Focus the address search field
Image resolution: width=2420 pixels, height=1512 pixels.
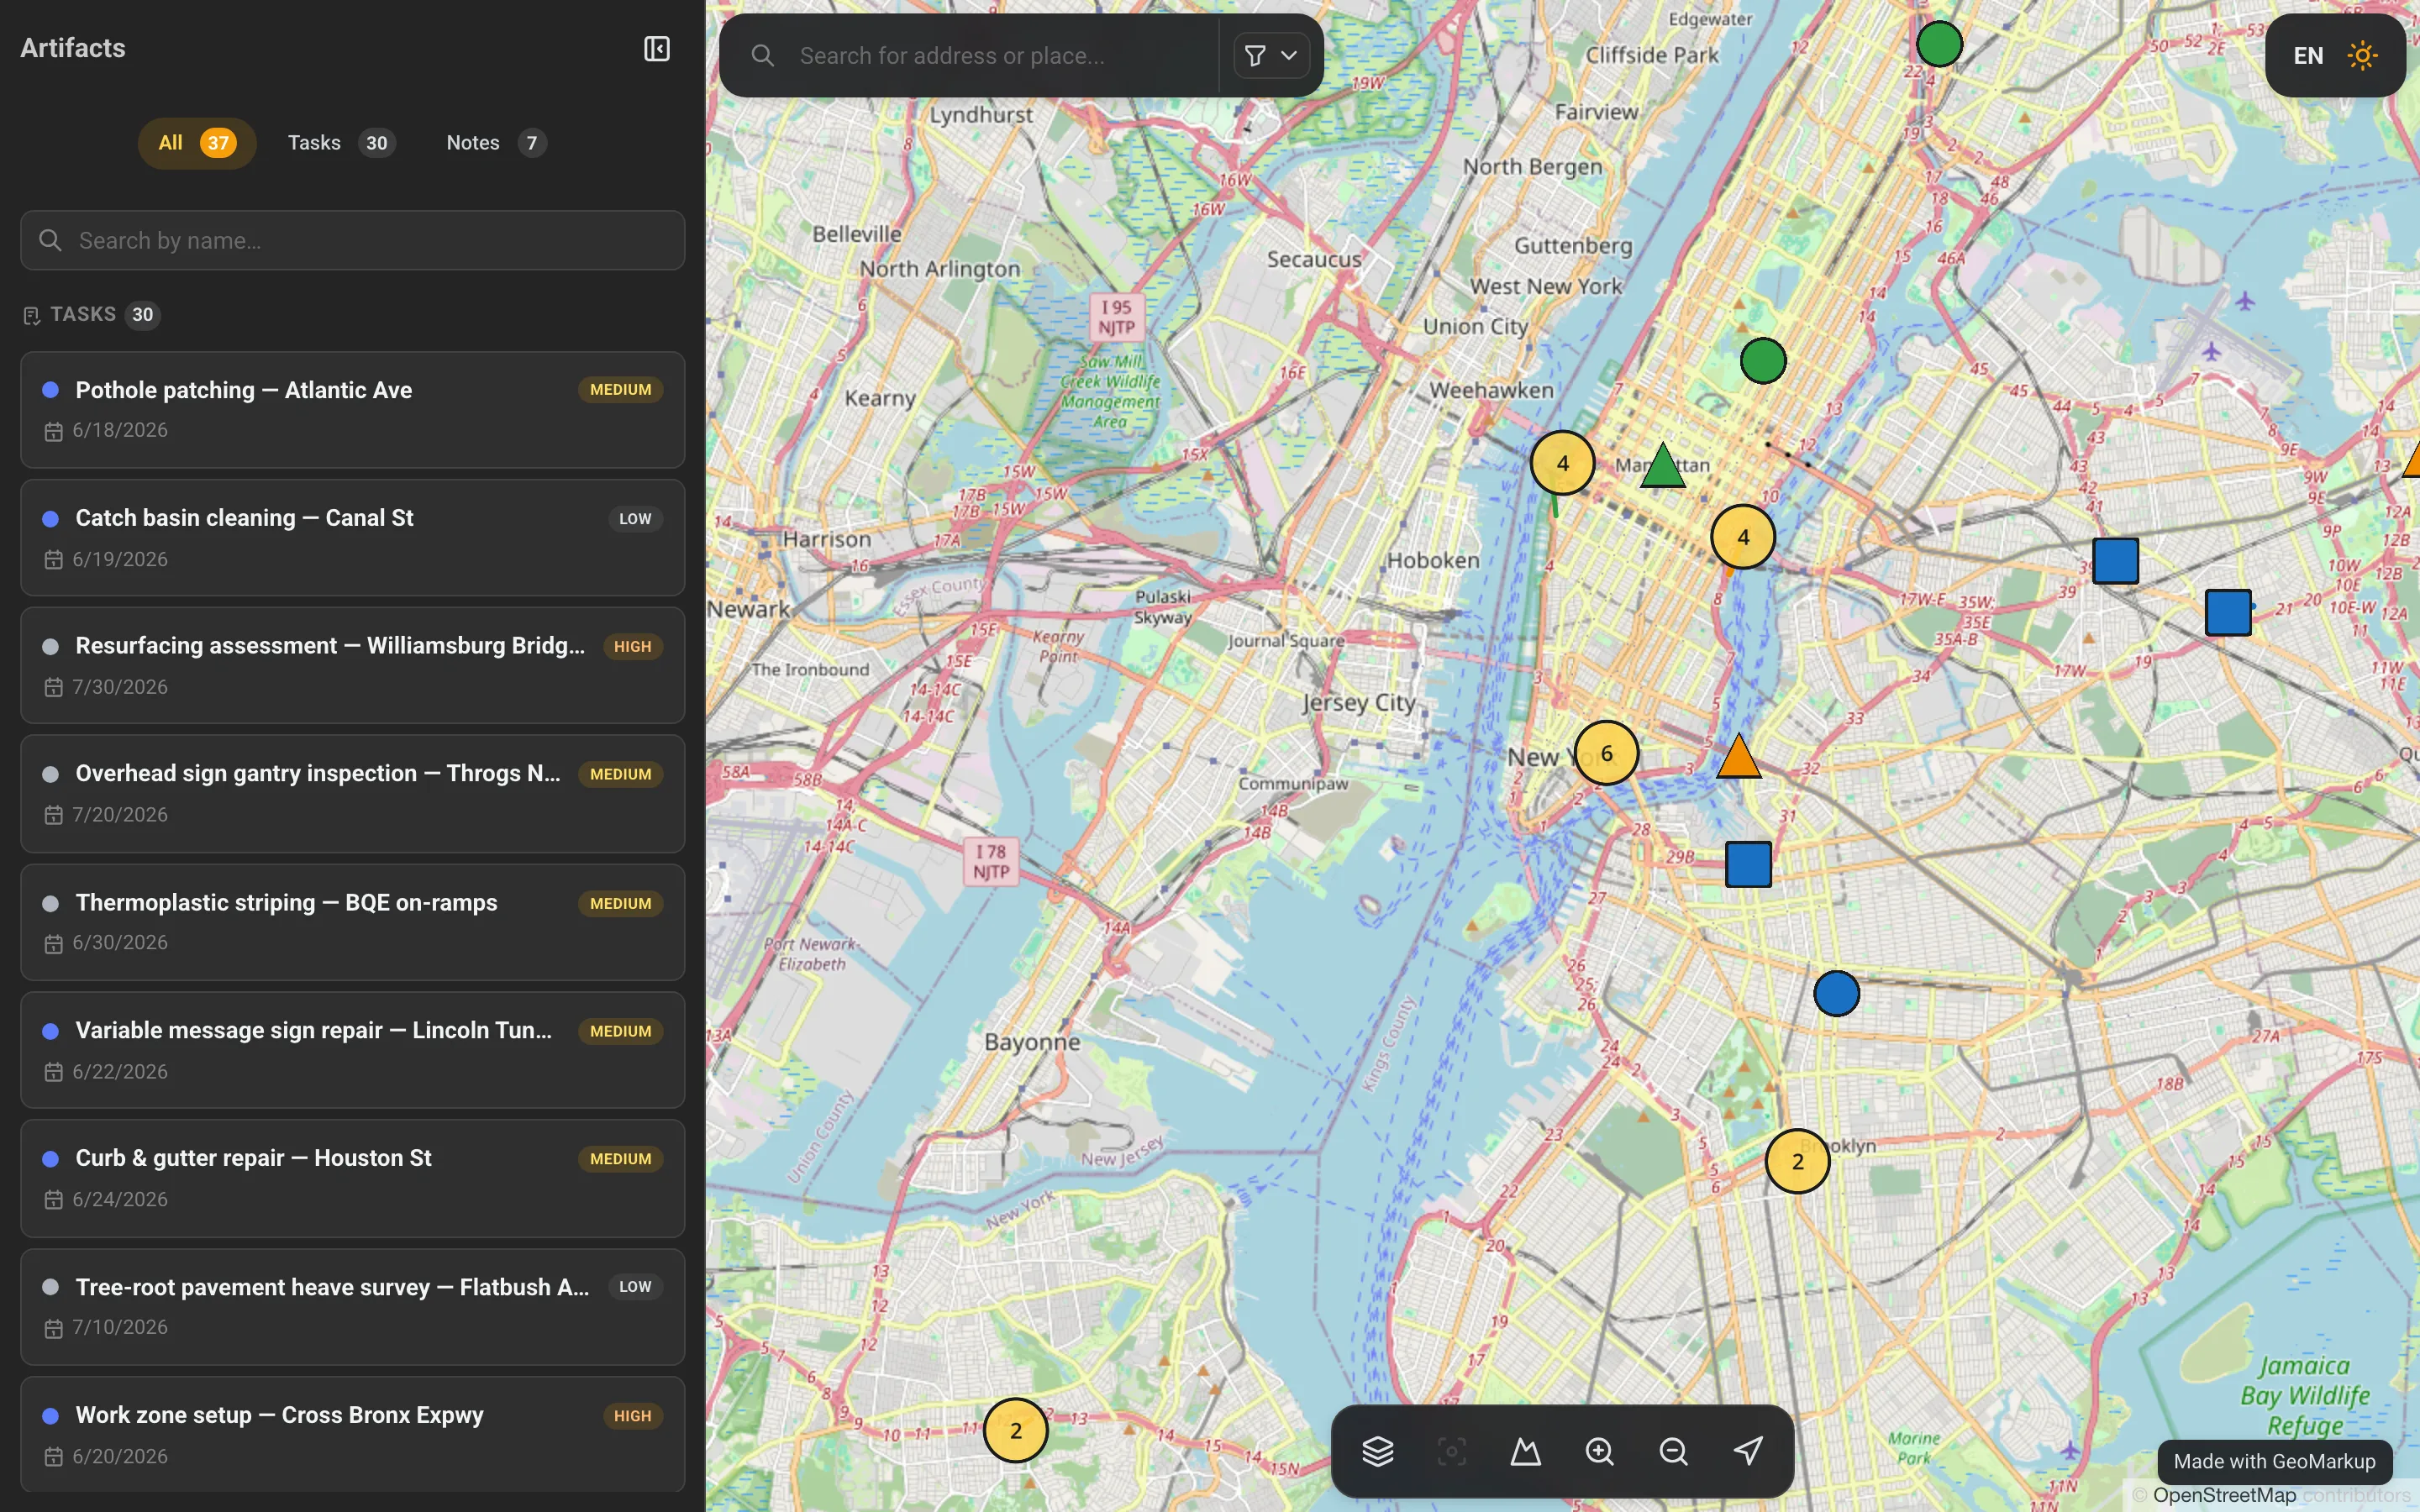(1000, 56)
